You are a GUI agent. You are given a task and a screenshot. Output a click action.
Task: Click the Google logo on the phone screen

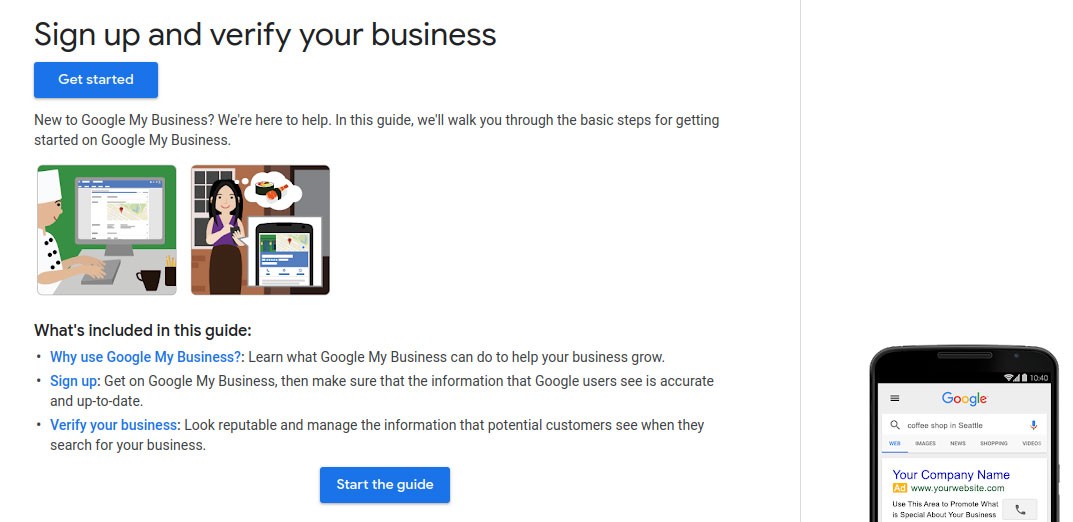pyautogui.click(x=964, y=398)
